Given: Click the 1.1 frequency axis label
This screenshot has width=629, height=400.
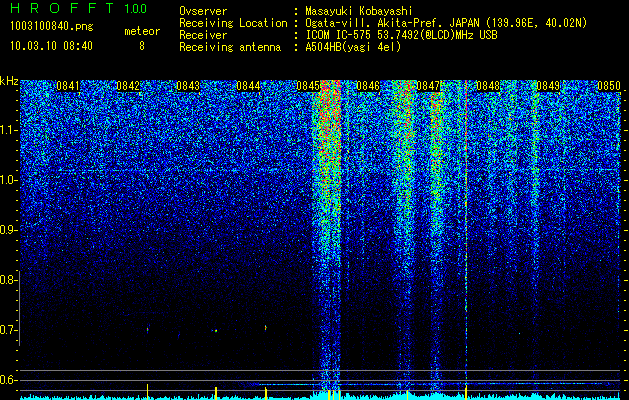Looking at the screenshot, I should [x=8, y=130].
